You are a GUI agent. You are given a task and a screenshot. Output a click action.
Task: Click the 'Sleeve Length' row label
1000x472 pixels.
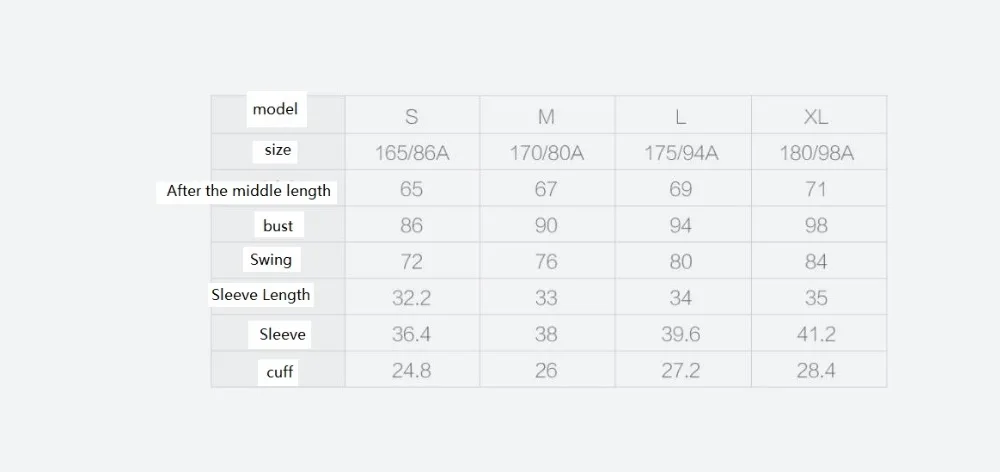pyautogui.click(x=261, y=295)
